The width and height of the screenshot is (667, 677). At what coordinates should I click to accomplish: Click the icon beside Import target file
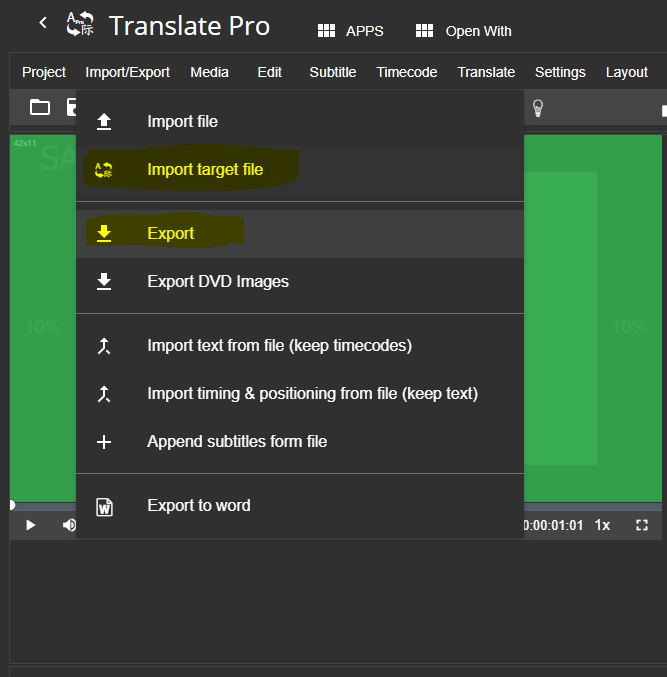click(104, 170)
